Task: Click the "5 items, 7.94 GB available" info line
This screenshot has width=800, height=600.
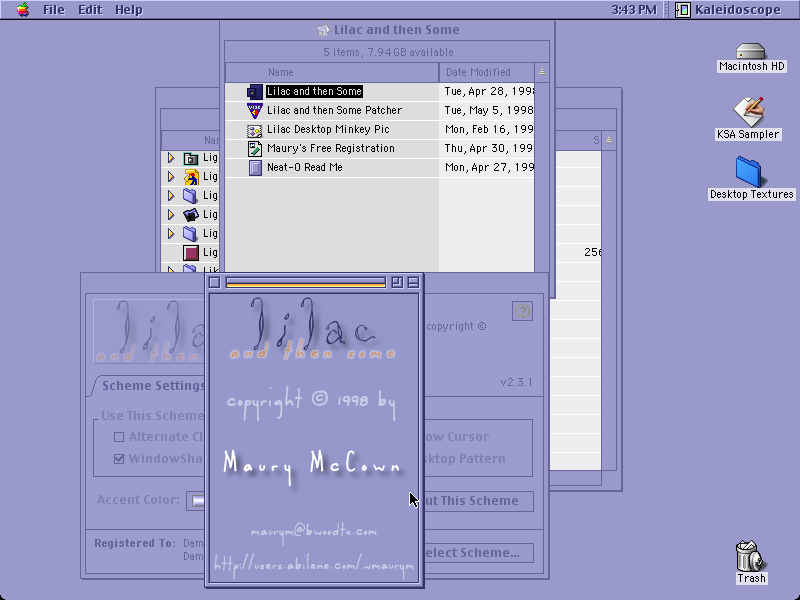Action: [x=388, y=52]
